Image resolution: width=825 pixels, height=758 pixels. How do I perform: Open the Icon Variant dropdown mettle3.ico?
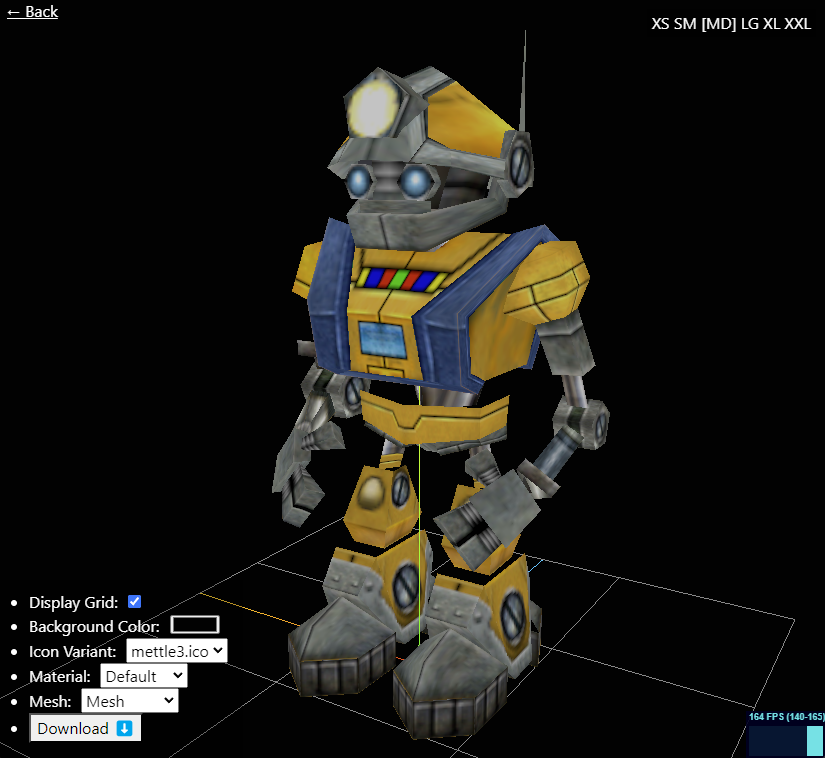(x=177, y=651)
